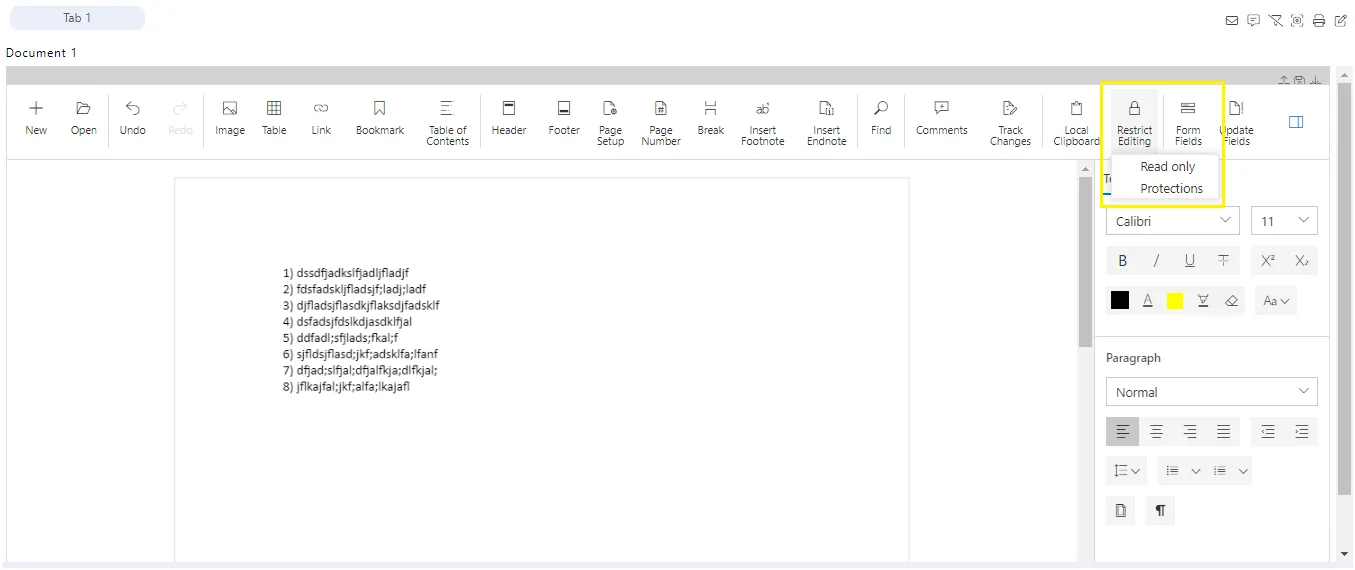The height and width of the screenshot is (570, 1355).
Task: Insert a Table
Action: click(274, 118)
